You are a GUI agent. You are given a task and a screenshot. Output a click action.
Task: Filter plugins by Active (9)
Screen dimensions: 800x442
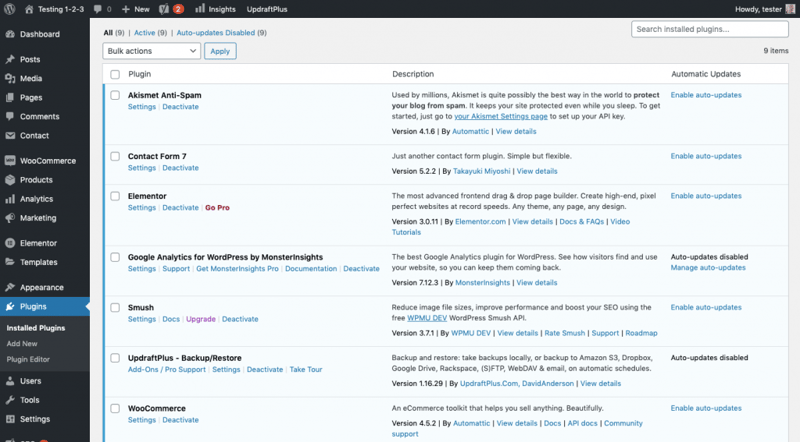pos(151,33)
